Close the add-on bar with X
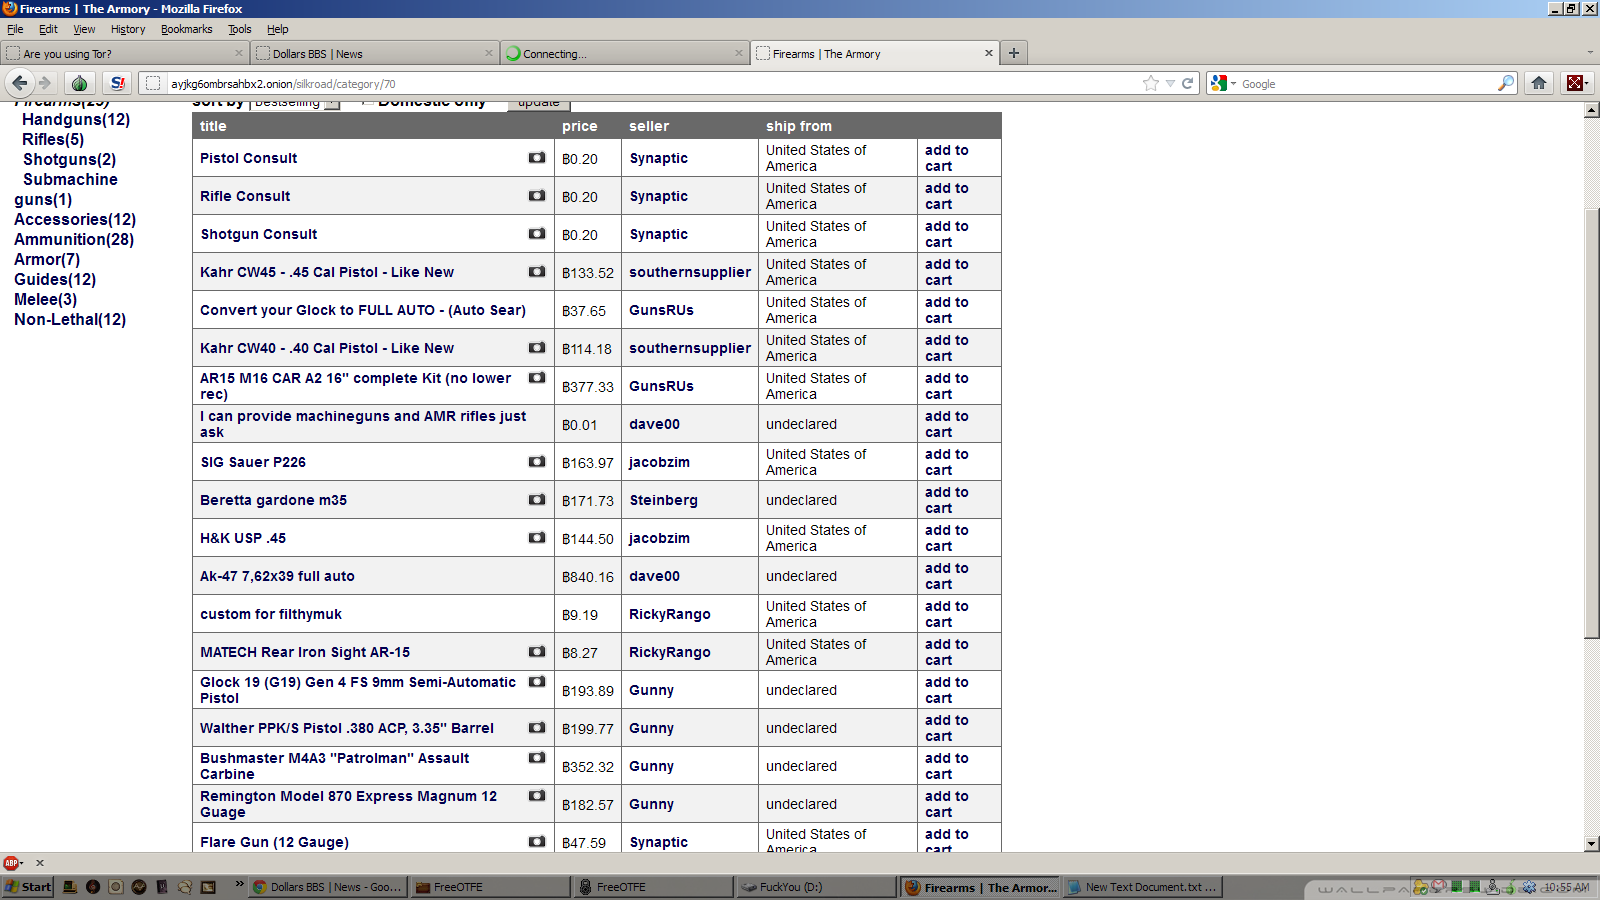Screen dimensions: 1600x900 pos(40,862)
